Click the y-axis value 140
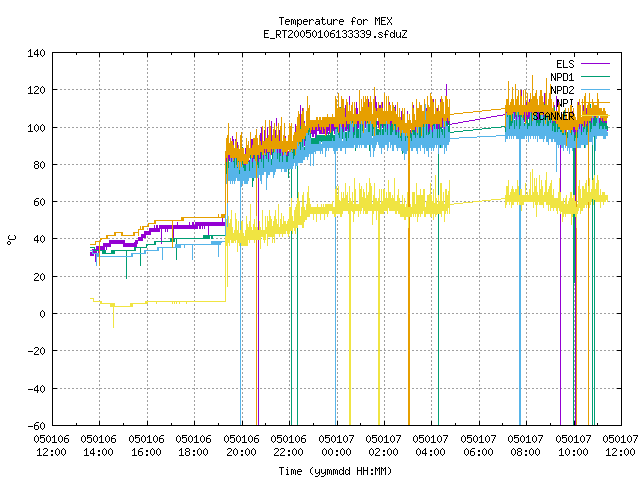Image resolution: width=640 pixels, height=480 pixels. (x=36, y=53)
